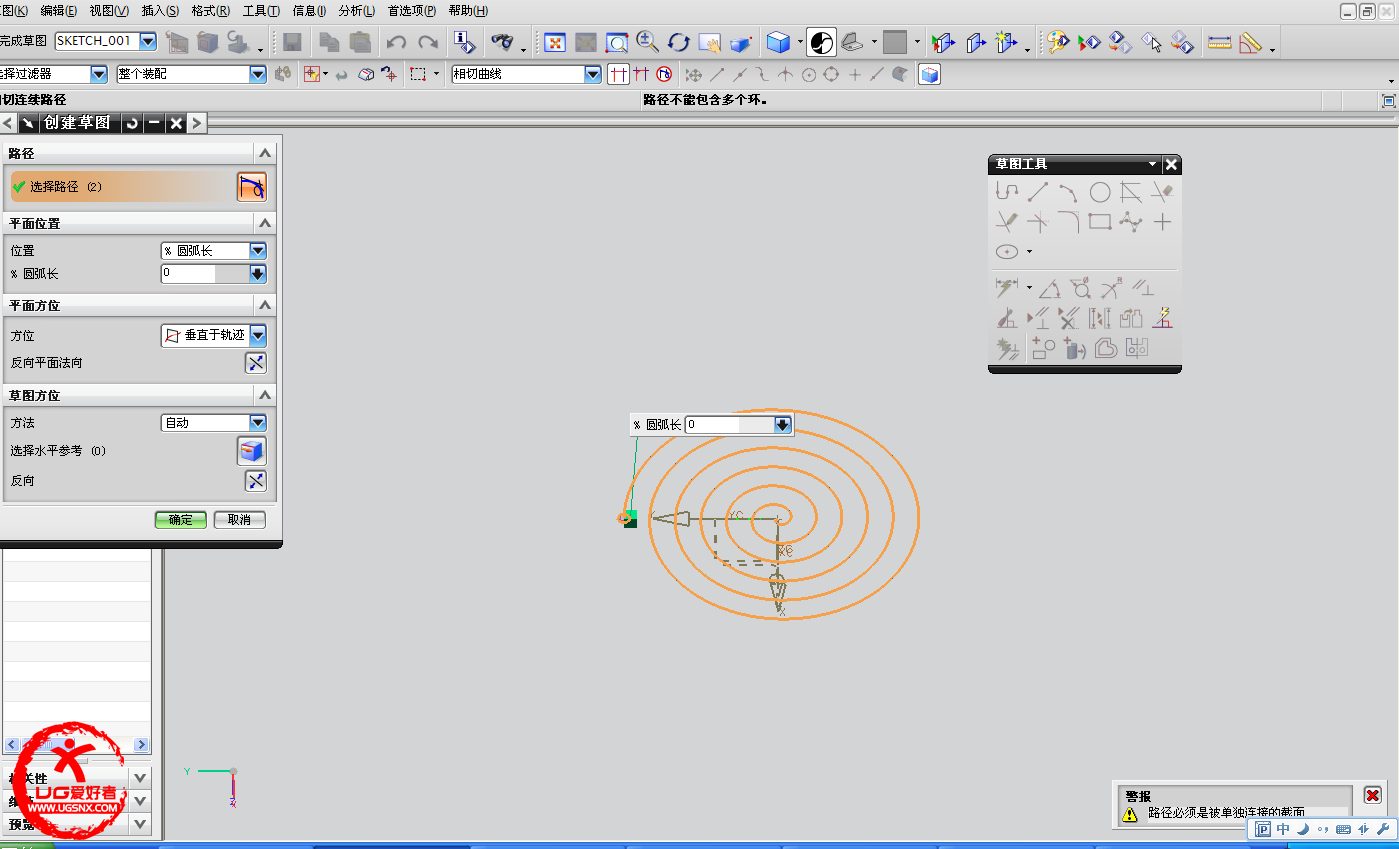Click 完成草图 finish sketch button
1399x849 pixels.
(24, 41)
